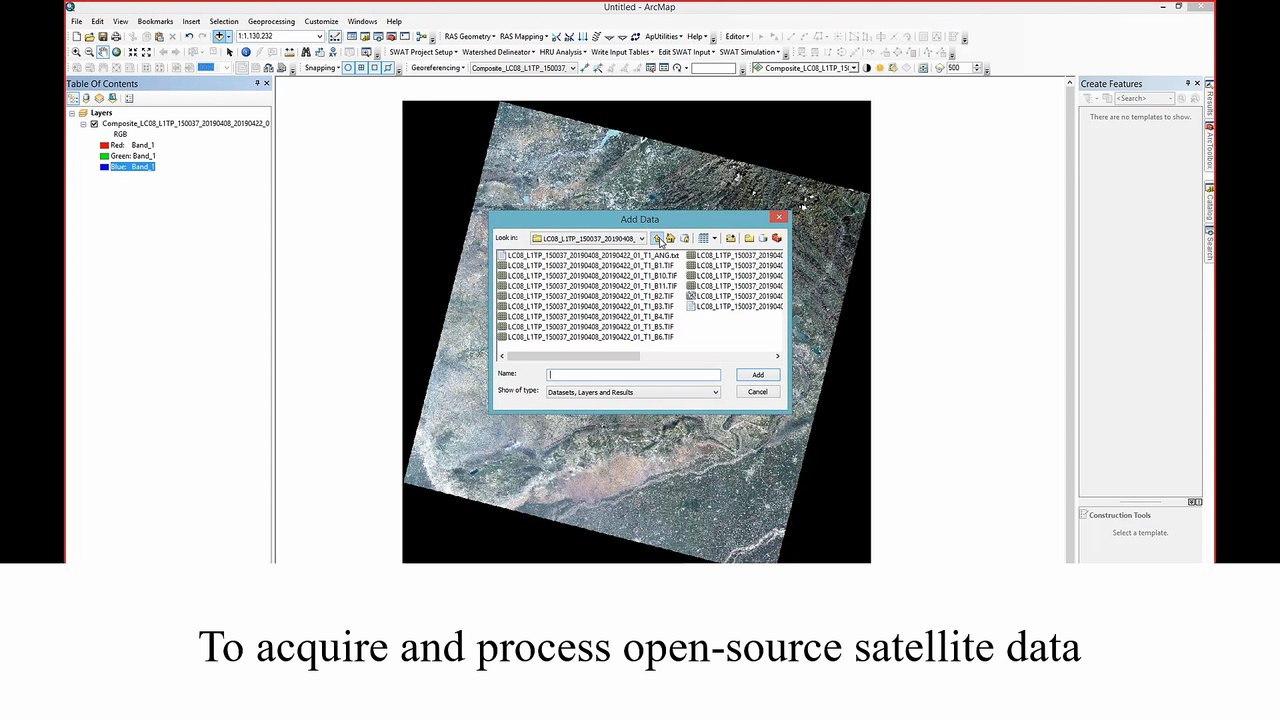Click the Green band color swatch
The width and height of the screenshot is (1280, 720).
coord(104,156)
